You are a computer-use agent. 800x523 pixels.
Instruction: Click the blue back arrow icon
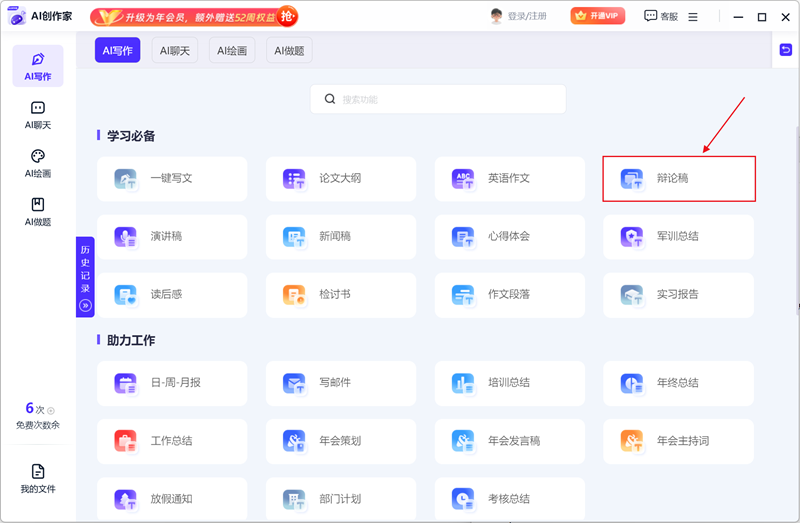click(x=786, y=49)
